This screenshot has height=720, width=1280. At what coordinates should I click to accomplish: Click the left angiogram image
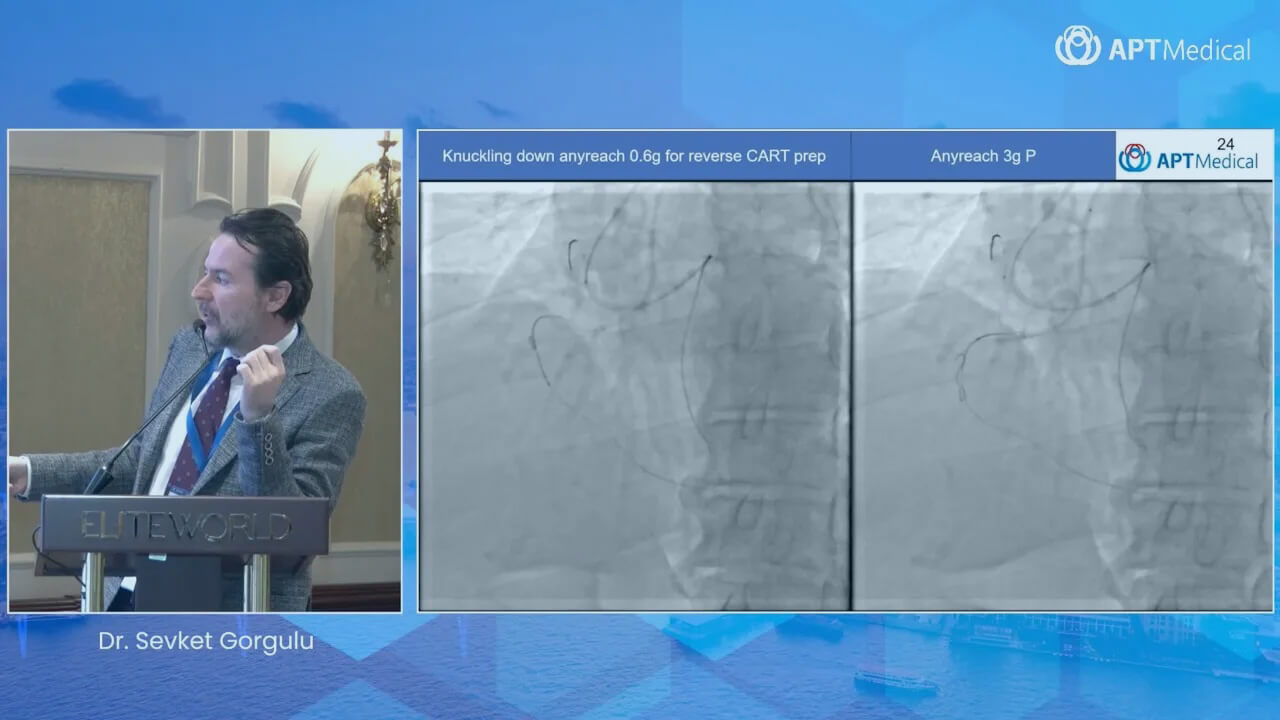[635, 396]
